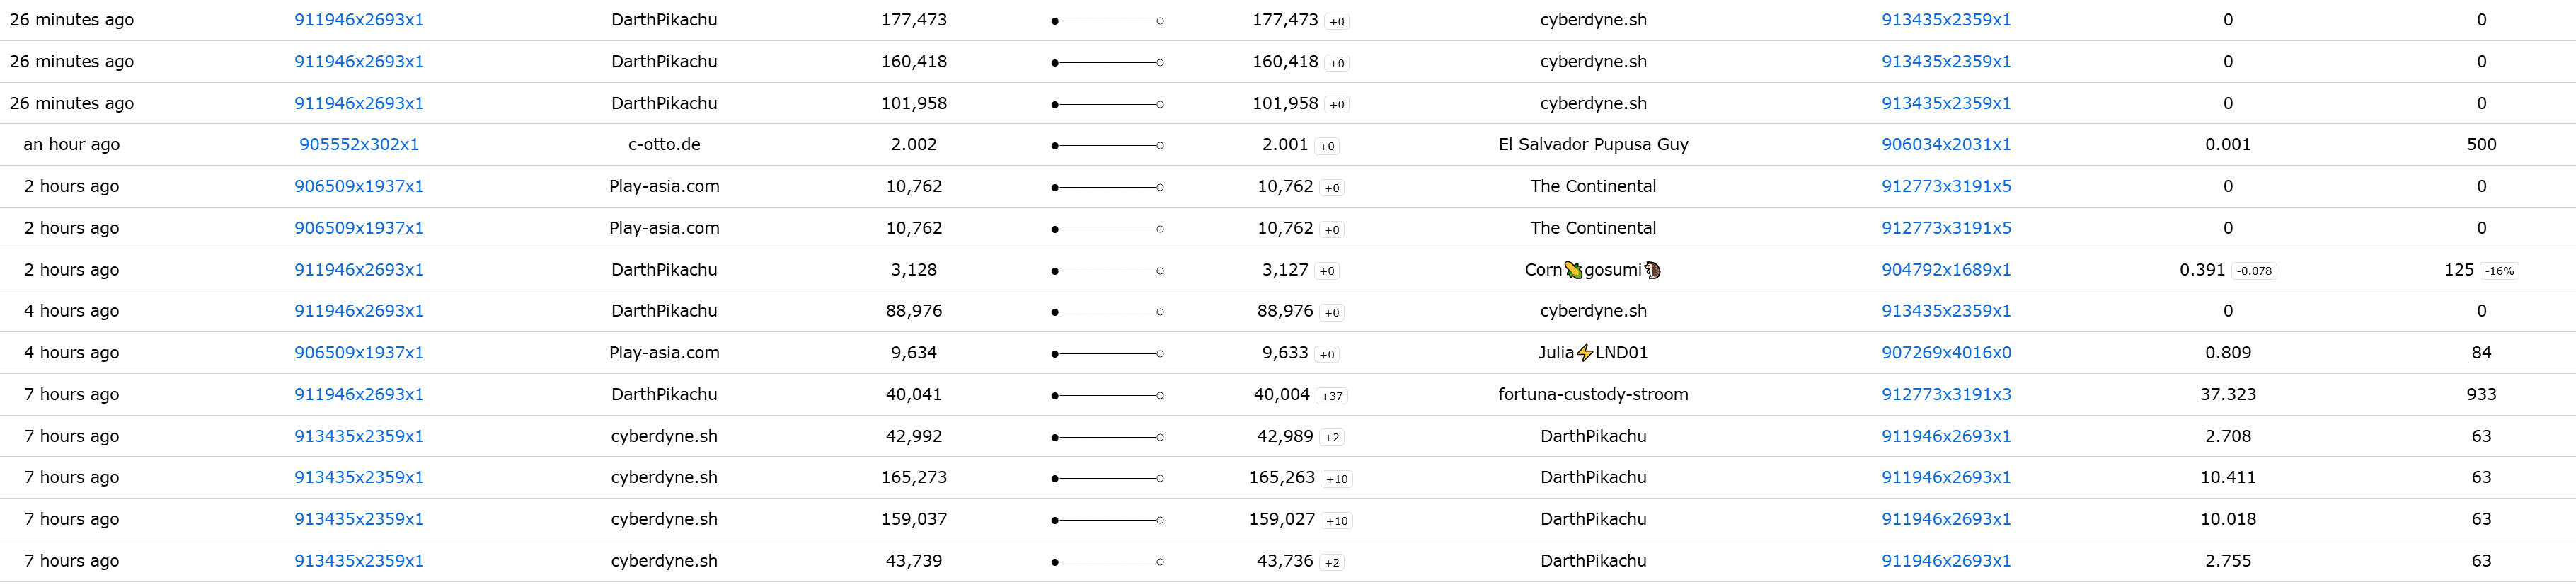Open channel link 912773x3191x3
This screenshot has width=2576, height=585.
click(1945, 394)
